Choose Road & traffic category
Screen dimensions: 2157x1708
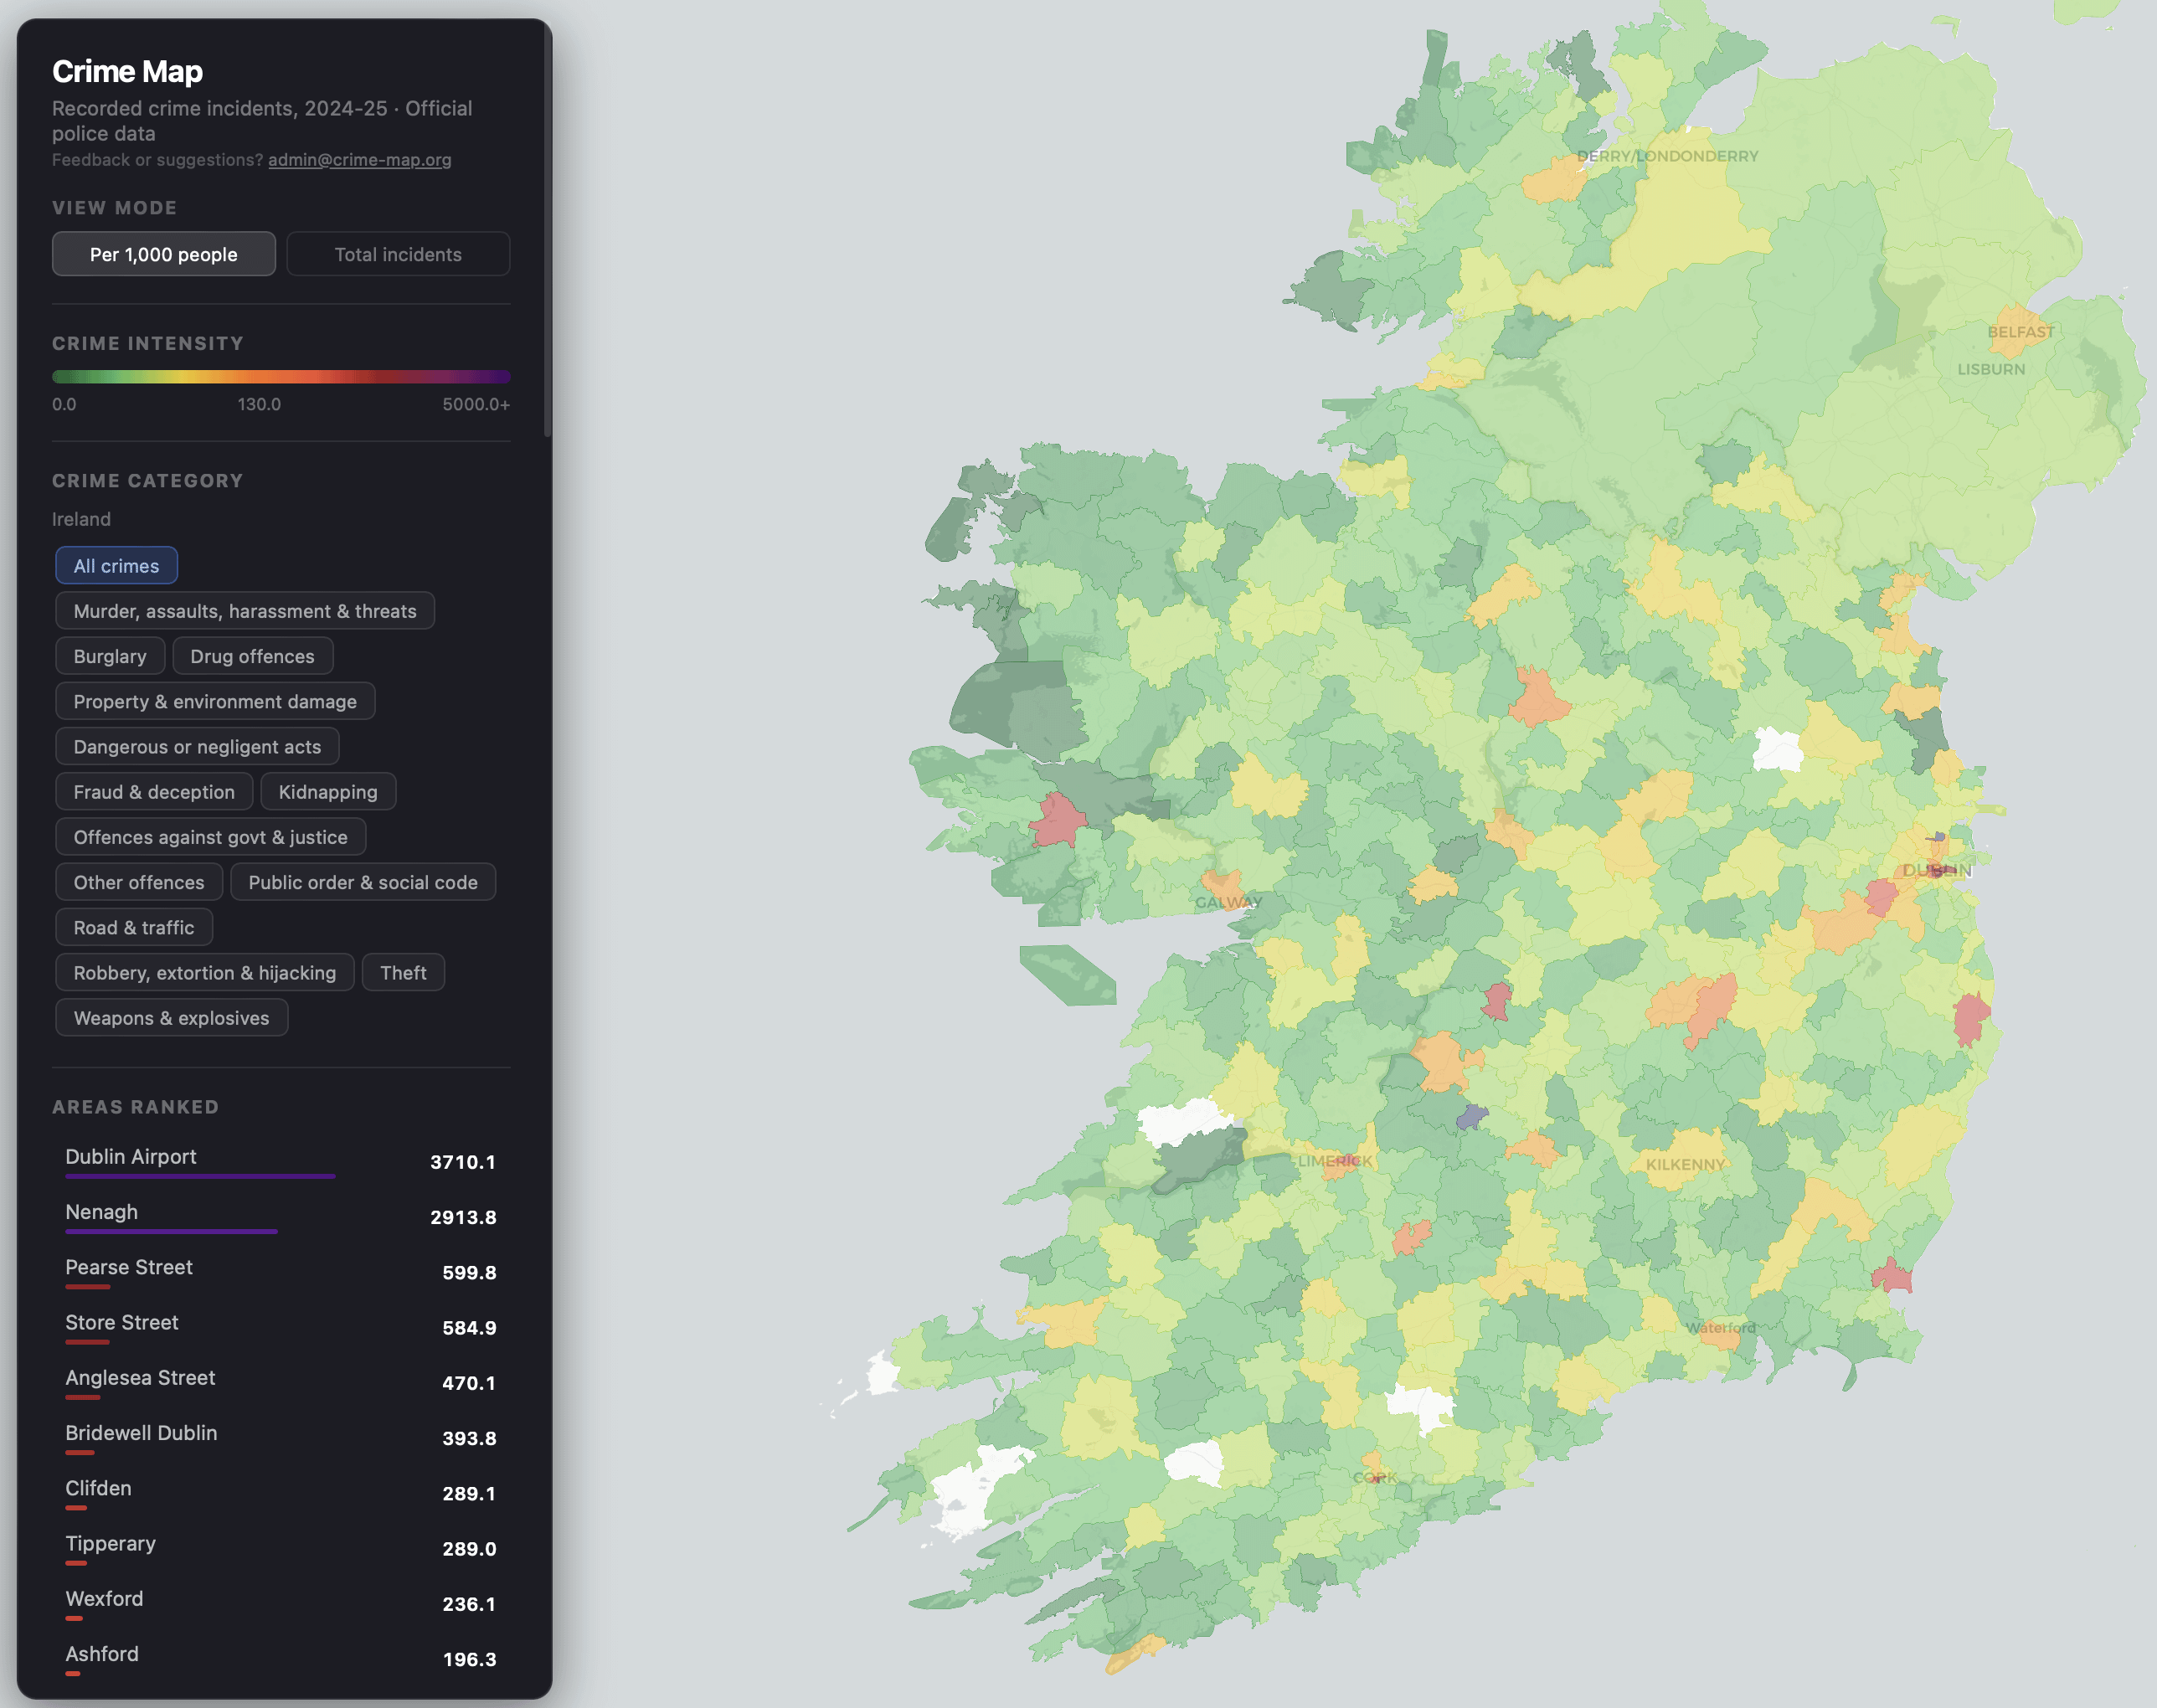(x=134, y=927)
